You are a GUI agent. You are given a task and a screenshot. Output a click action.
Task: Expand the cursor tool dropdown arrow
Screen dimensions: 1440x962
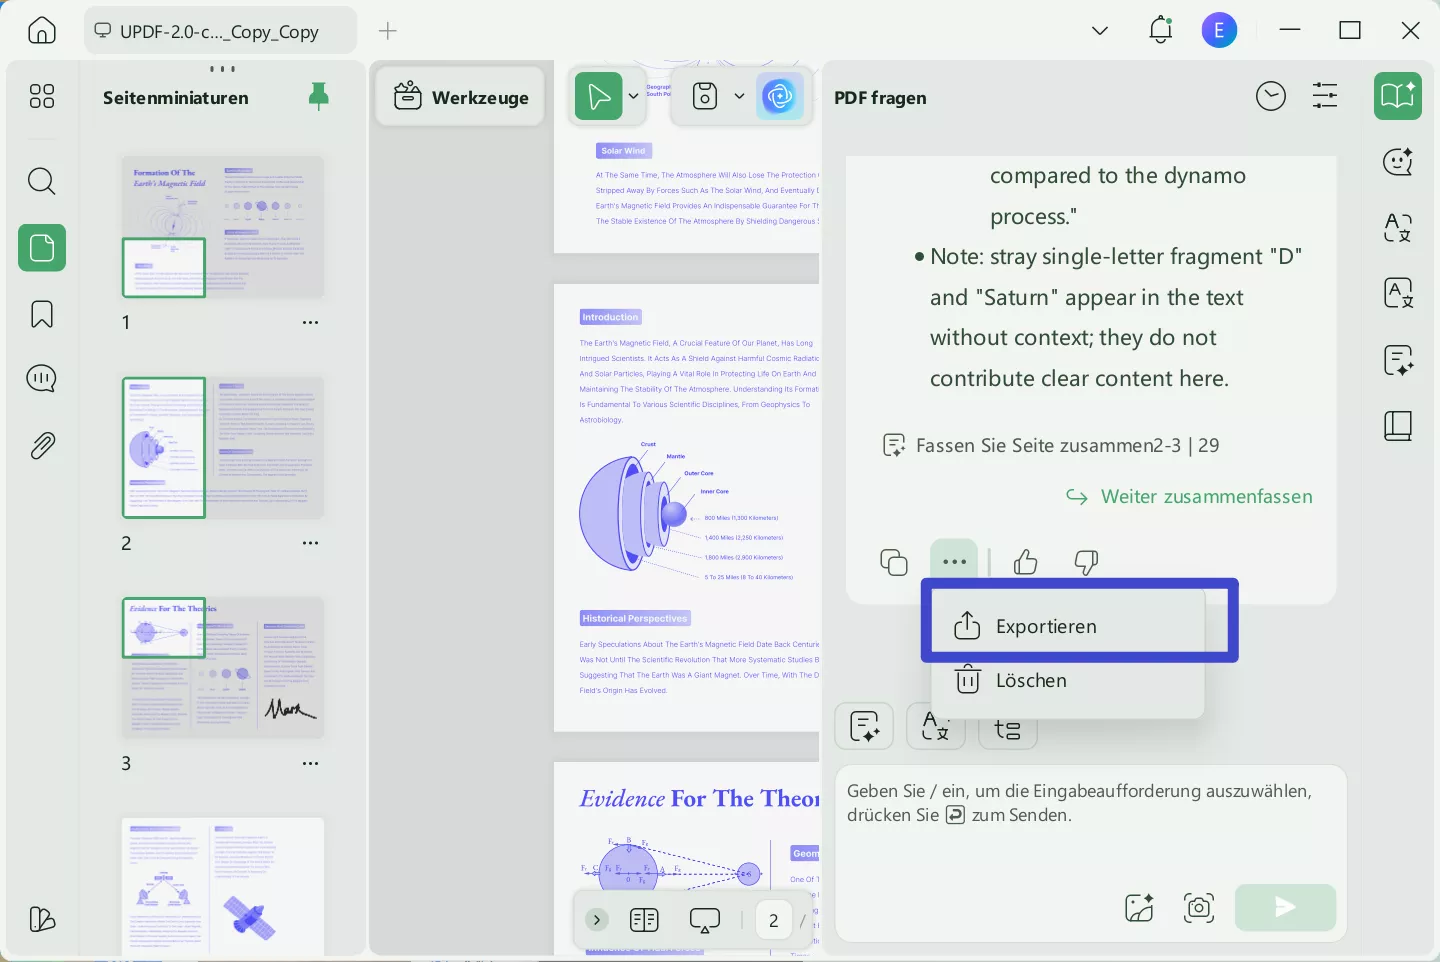click(x=633, y=97)
